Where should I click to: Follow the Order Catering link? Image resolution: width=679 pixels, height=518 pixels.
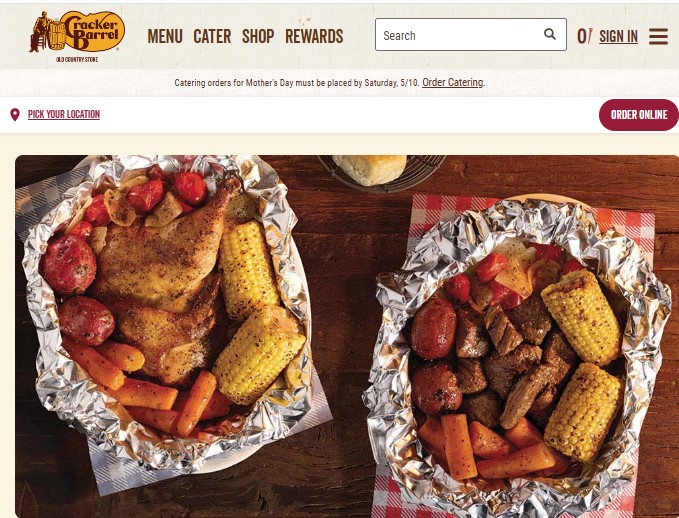453,82
